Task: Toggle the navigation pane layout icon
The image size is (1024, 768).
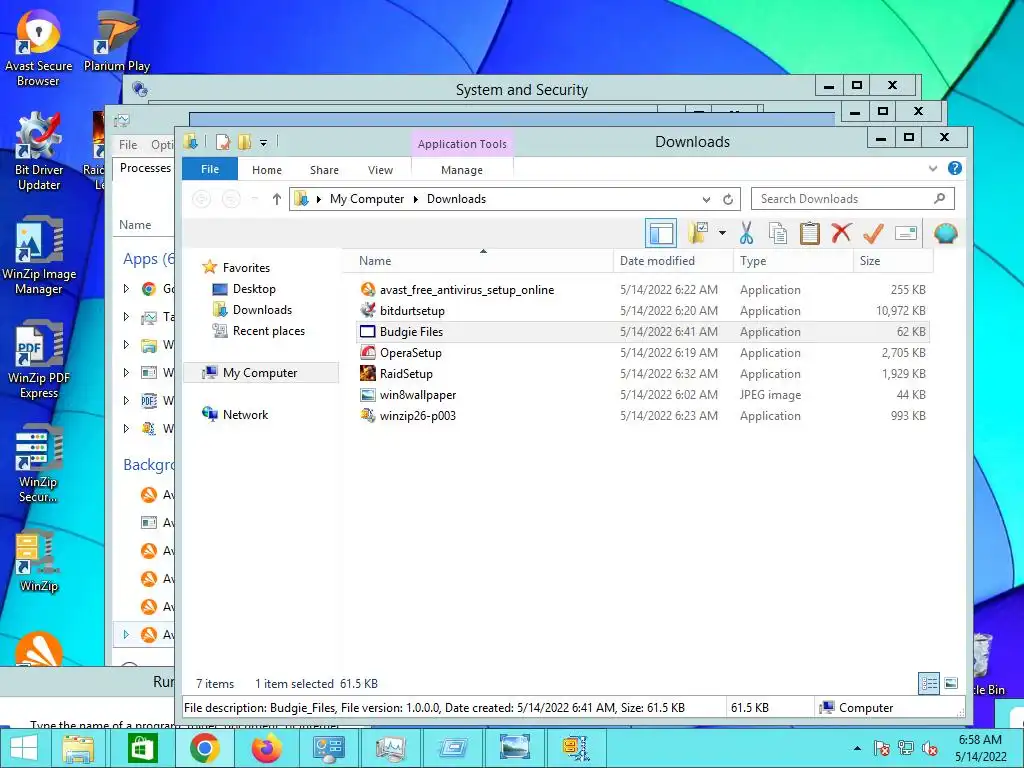Action: [661, 233]
